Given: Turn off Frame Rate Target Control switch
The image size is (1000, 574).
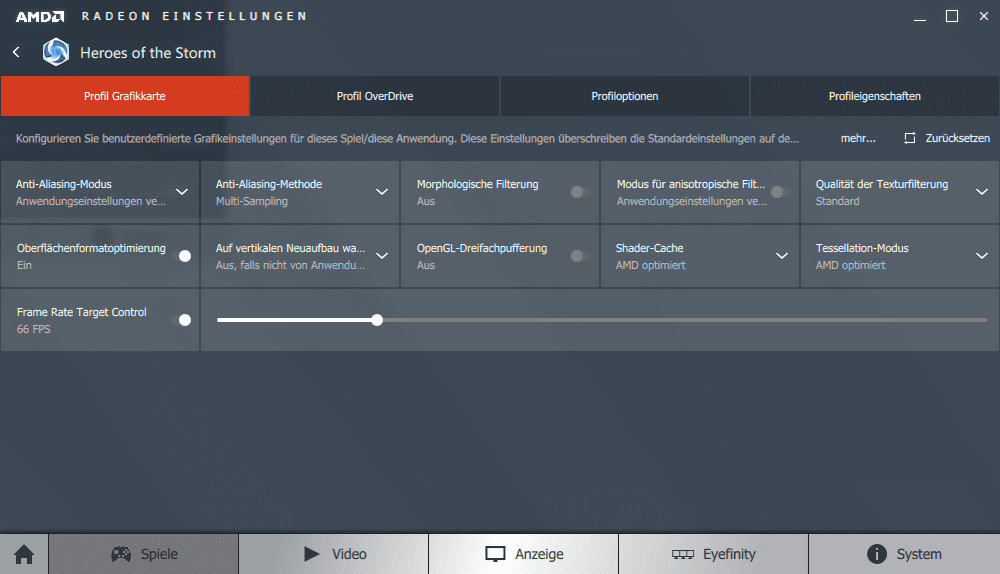Looking at the screenshot, I should 182,320.
